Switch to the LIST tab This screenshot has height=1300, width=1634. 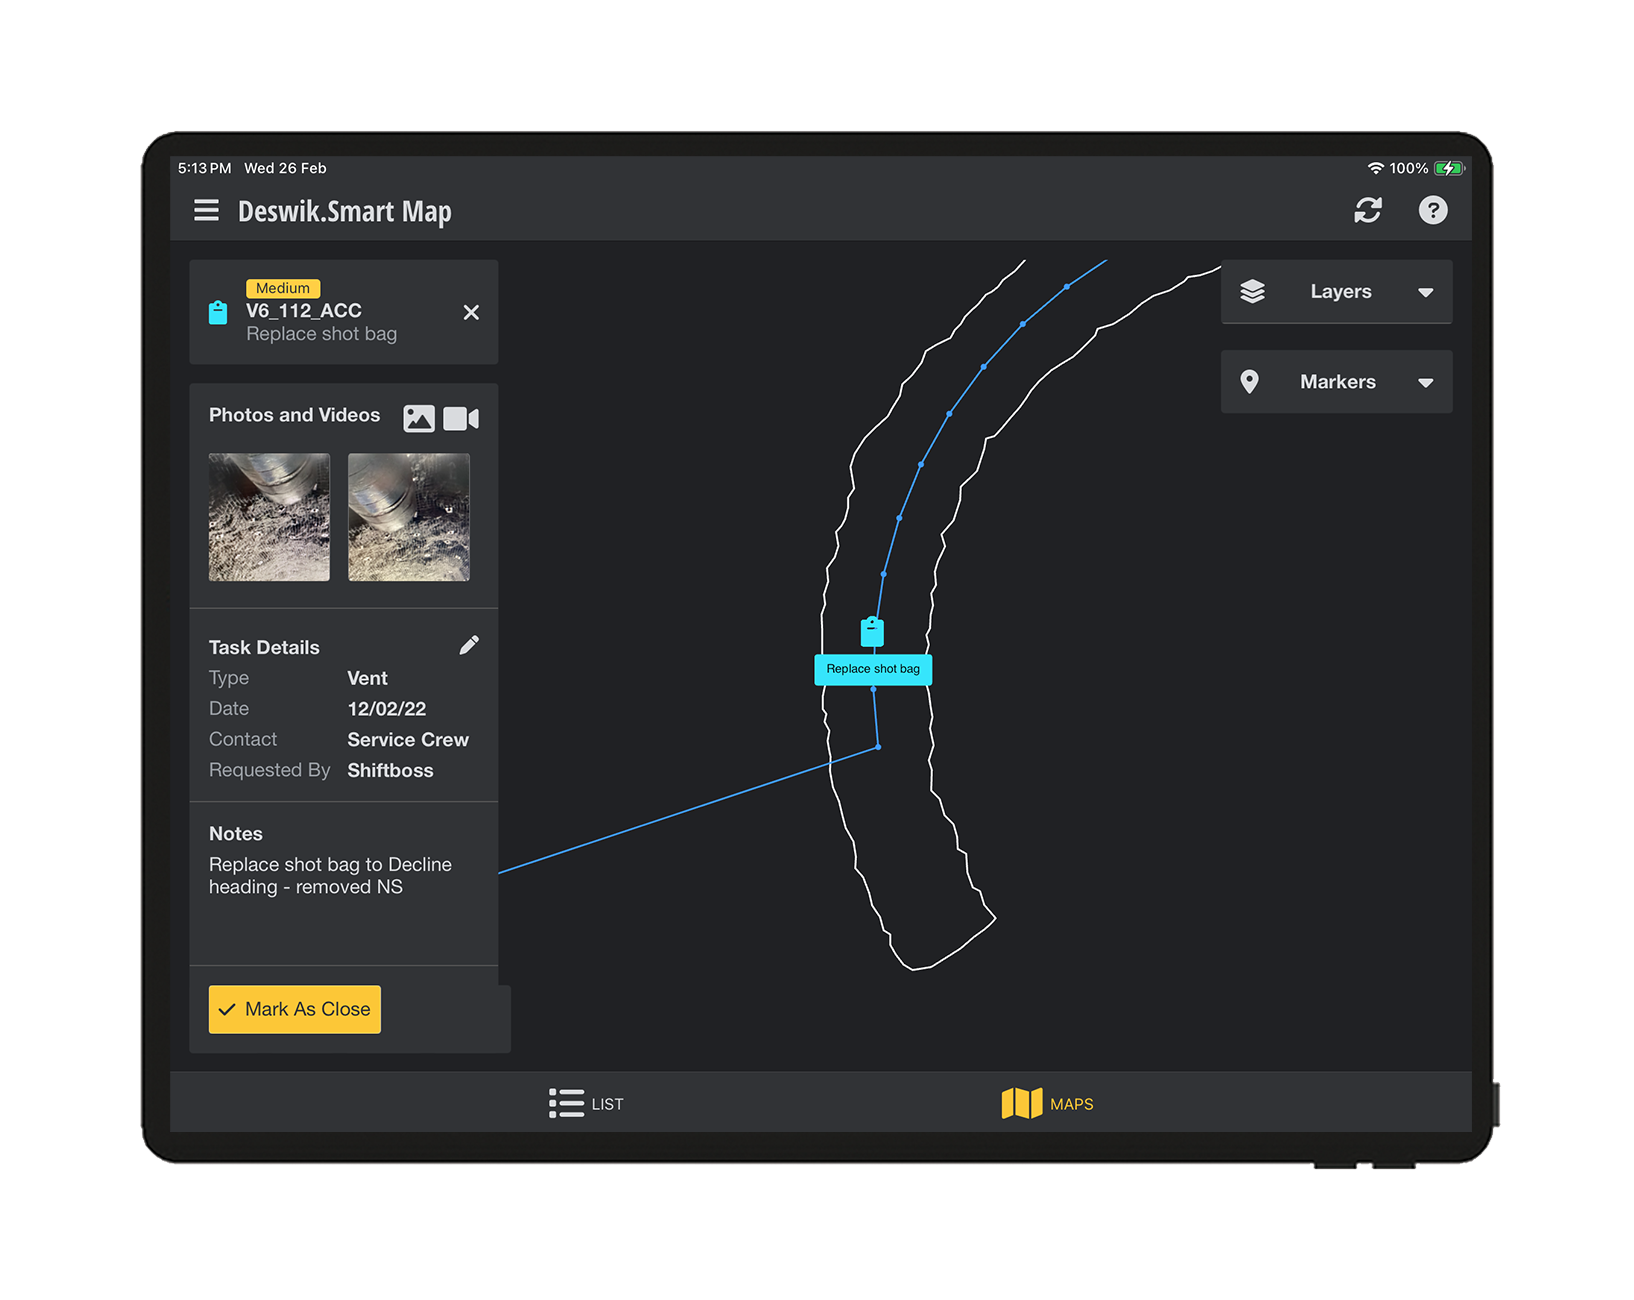pyautogui.click(x=586, y=1103)
